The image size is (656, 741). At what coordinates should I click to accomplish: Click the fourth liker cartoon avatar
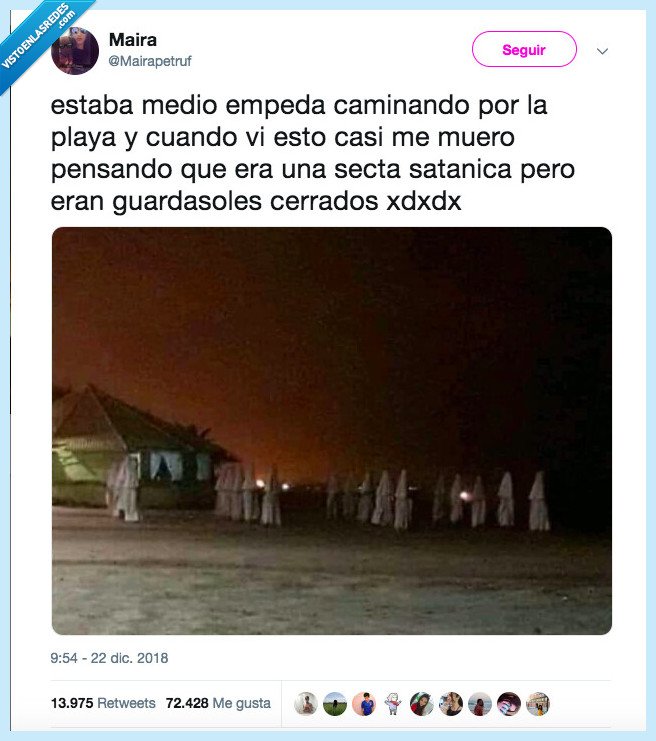(x=393, y=704)
